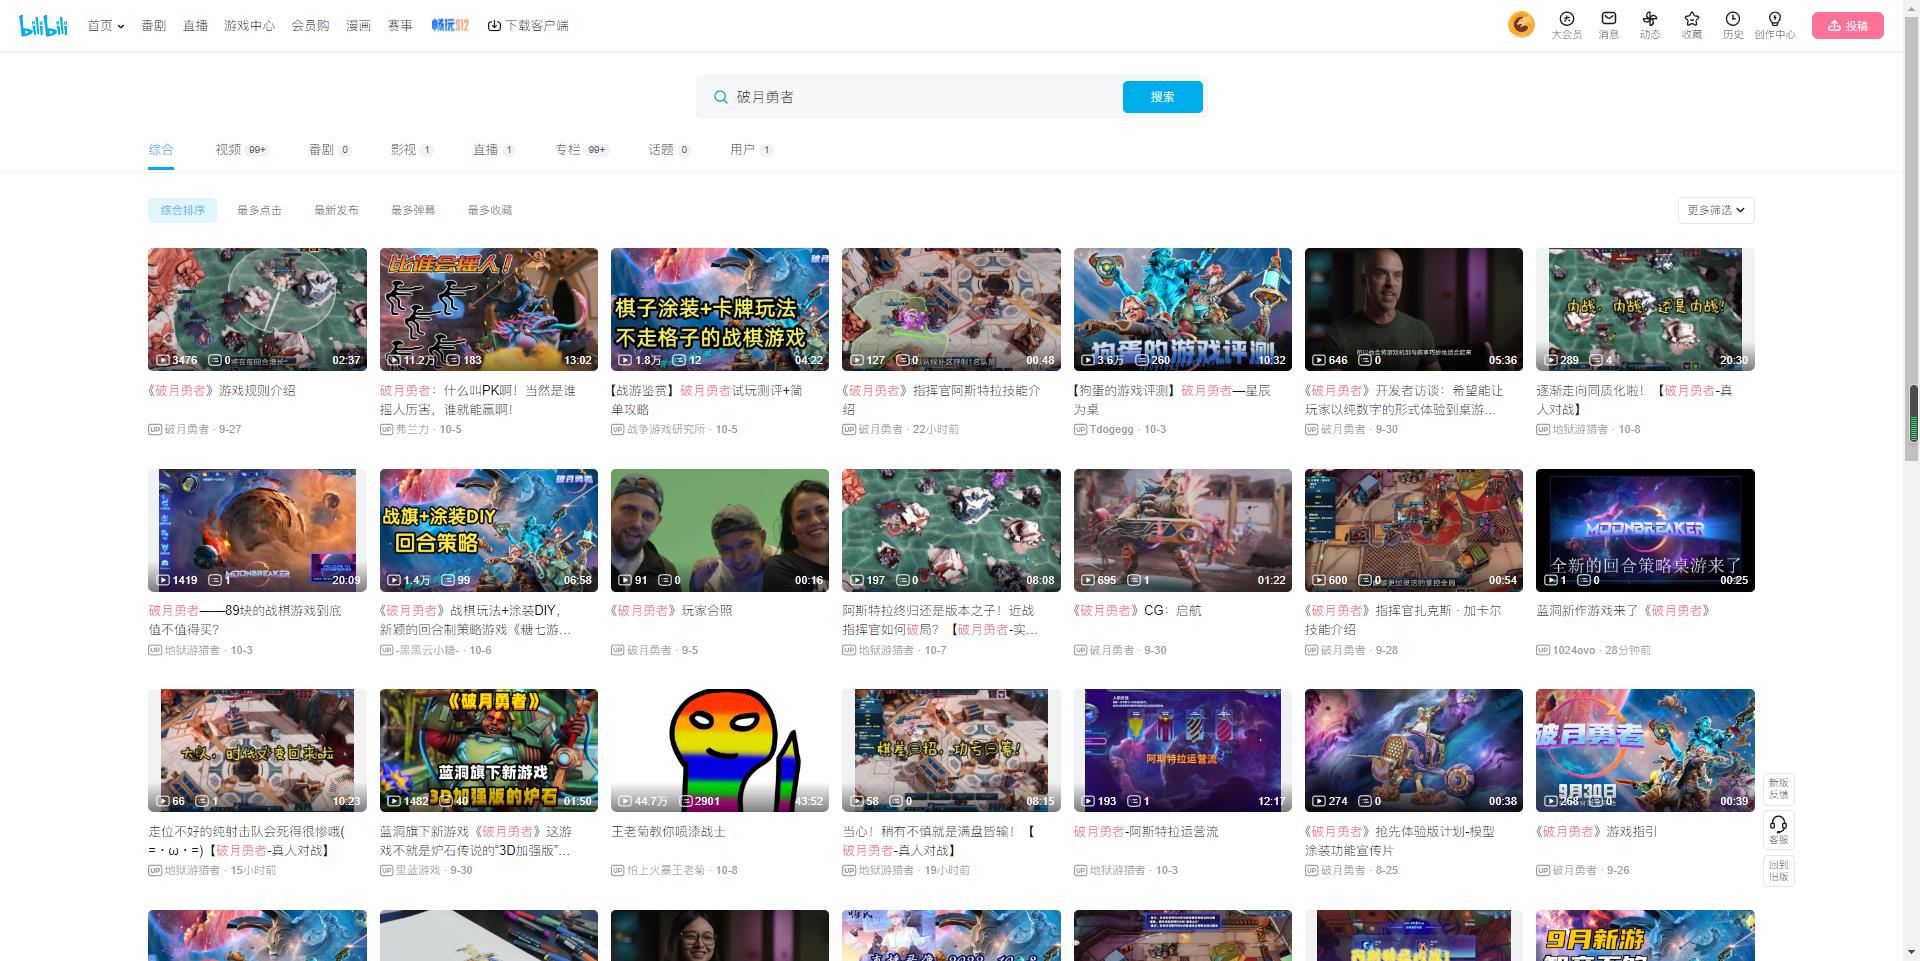This screenshot has width=1920, height=961.
Task: Click the 下载客户端 download icon link
Action: (528, 25)
